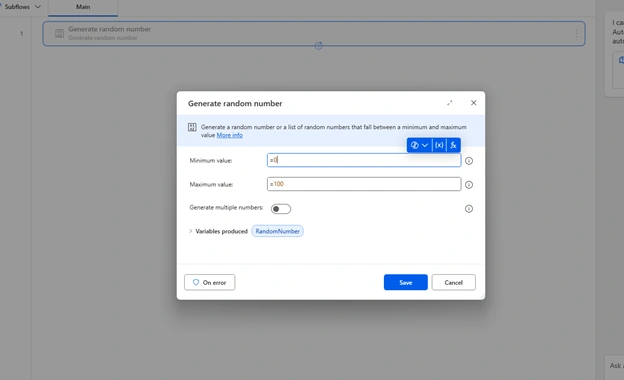The width and height of the screenshot is (624, 380).
Task: Open the action's three-dot more menu
Action: coord(576,33)
